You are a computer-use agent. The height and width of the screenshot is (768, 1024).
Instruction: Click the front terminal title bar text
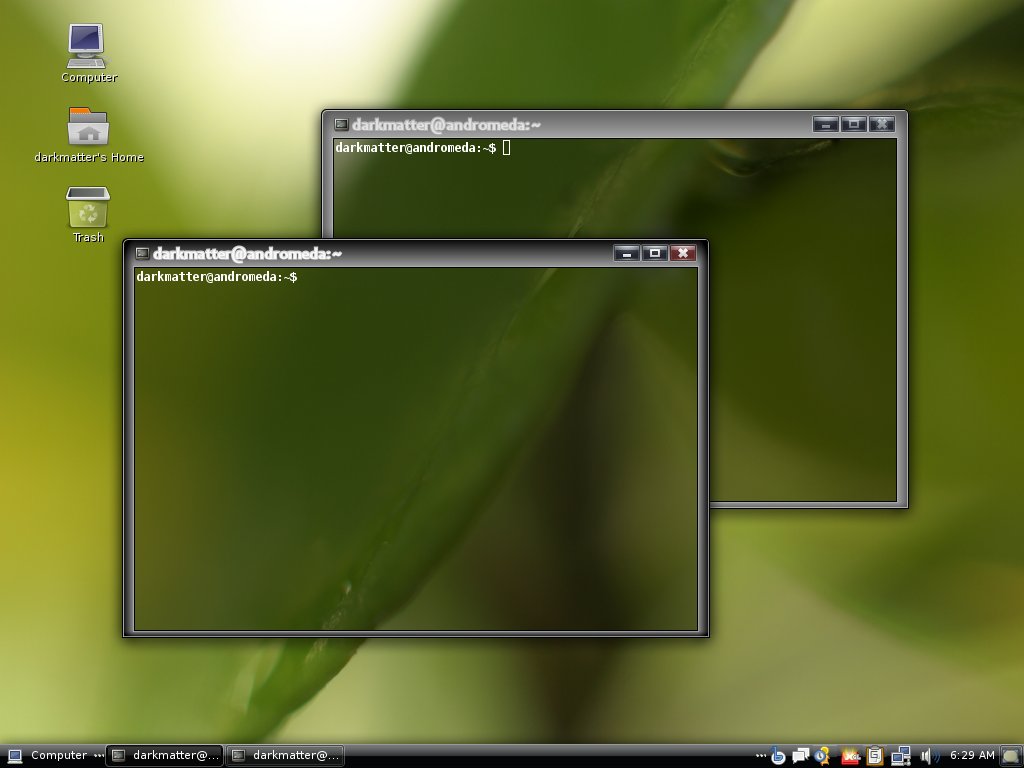pos(248,253)
